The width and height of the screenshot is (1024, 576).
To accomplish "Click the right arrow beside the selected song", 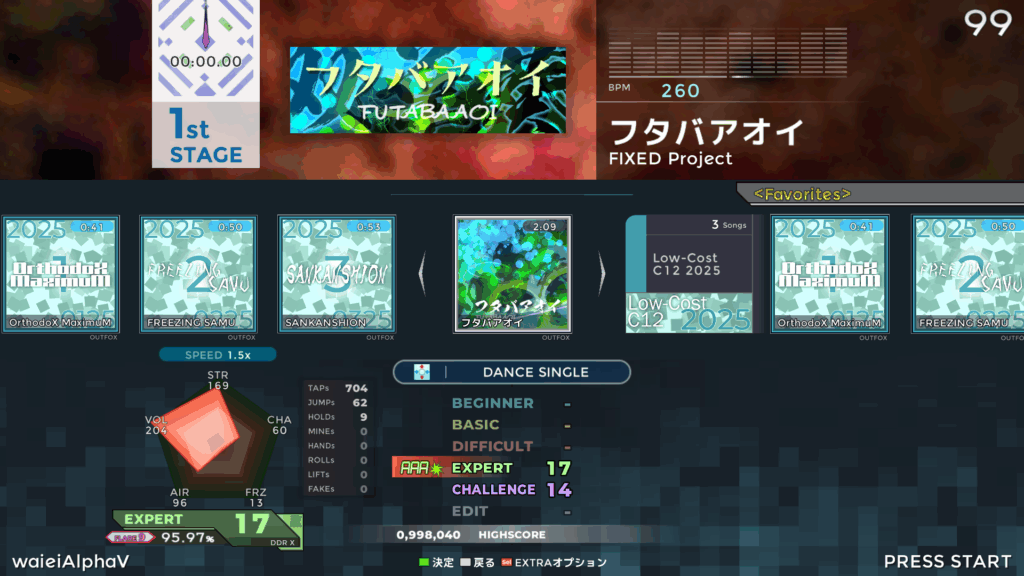I will [x=601, y=274].
